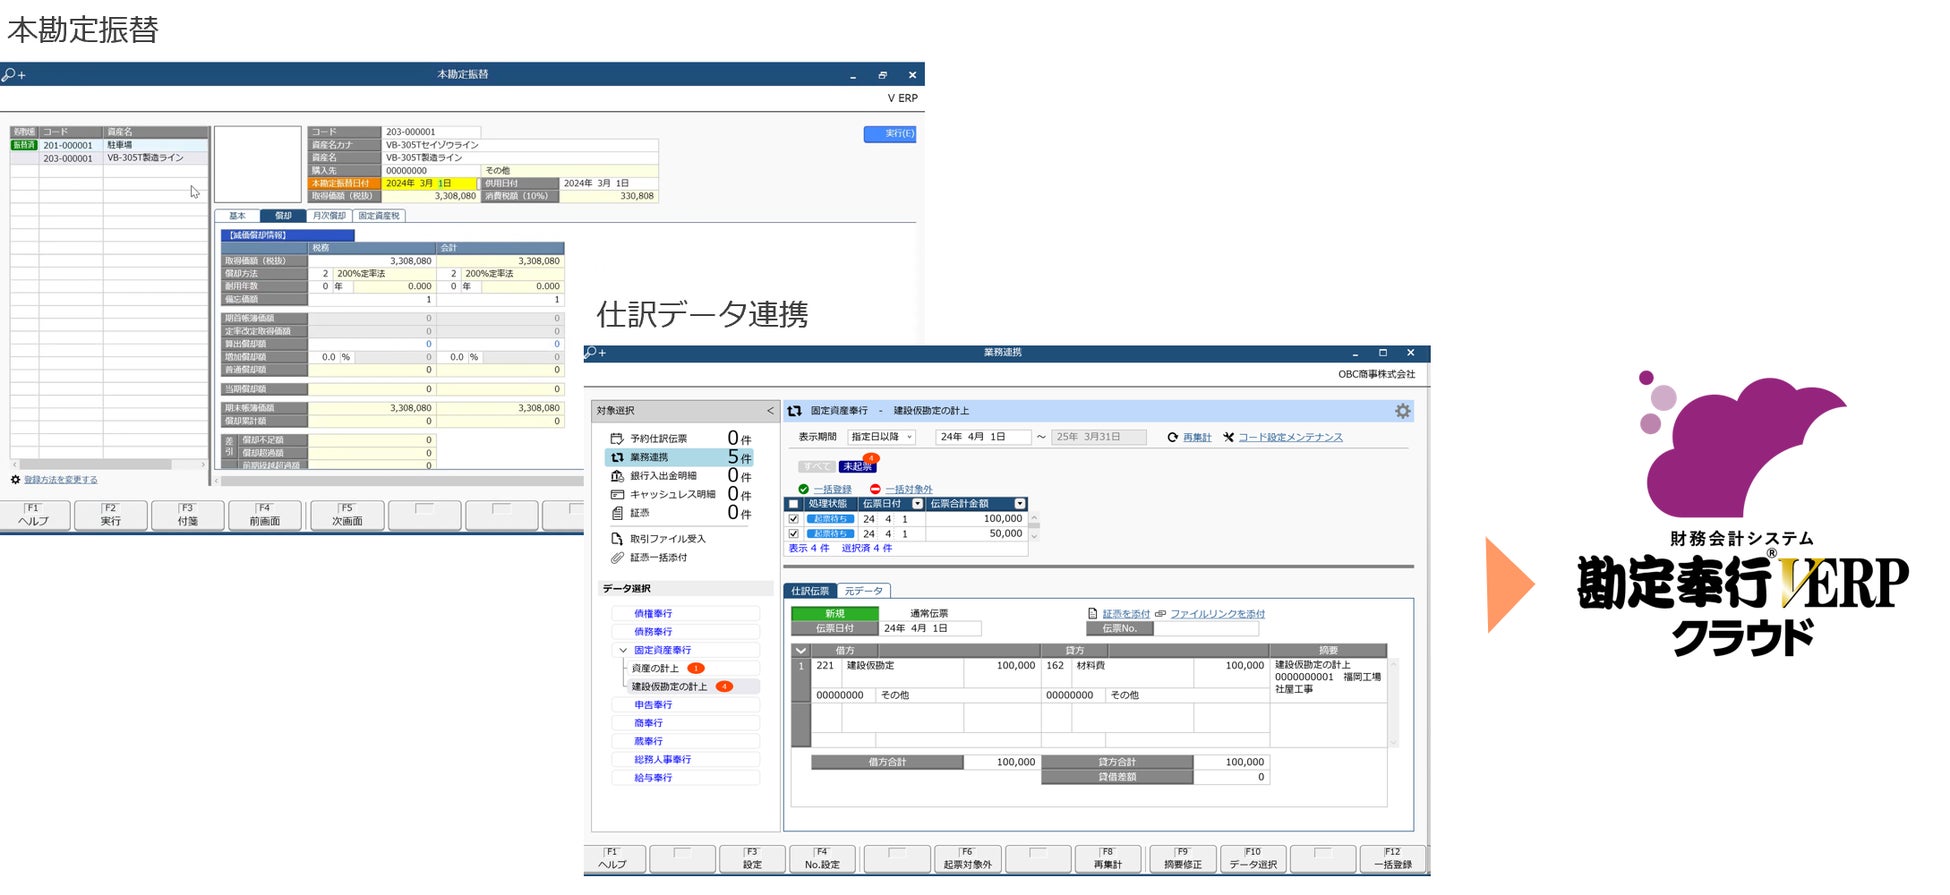Restore the 本勘定振替 window size
The height and width of the screenshot is (895, 1950).
coord(882,75)
